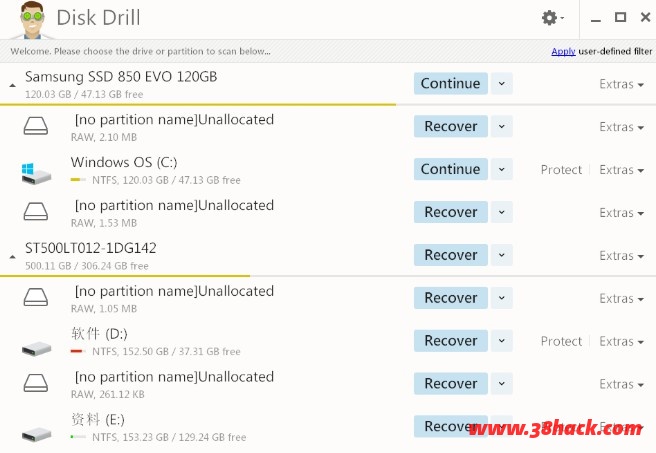
Task: Maximize the Disk Drill window
Action: point(620,18)
